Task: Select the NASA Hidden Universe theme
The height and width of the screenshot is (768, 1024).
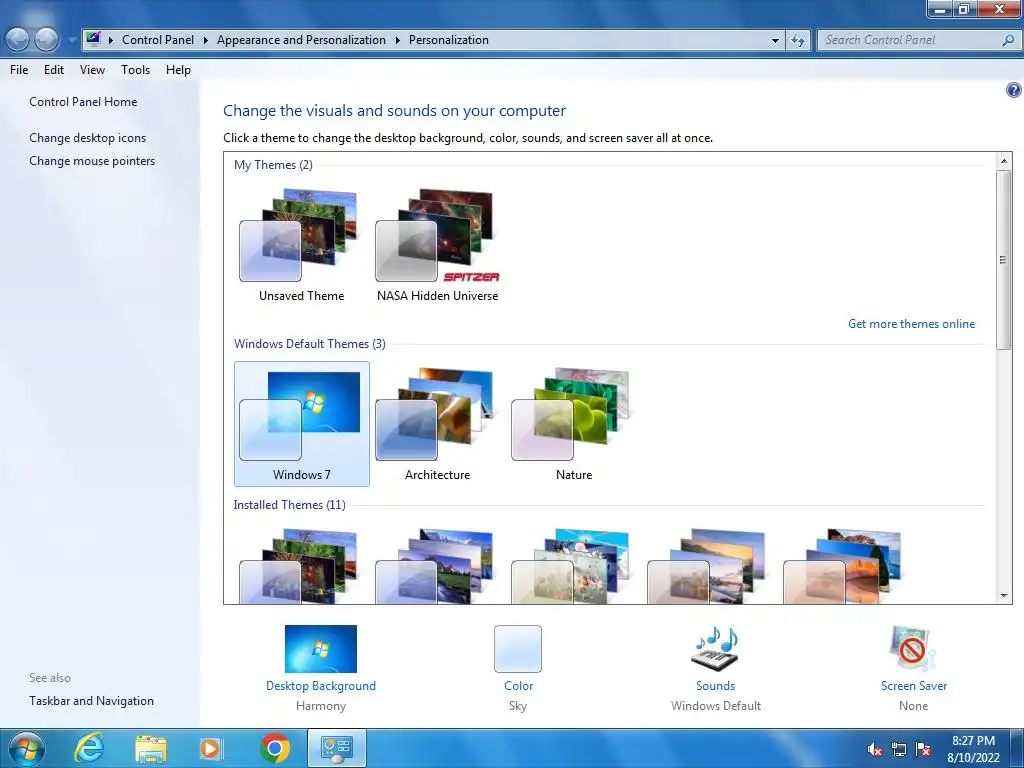Action: pyautogui.click(x=437, y=245)
